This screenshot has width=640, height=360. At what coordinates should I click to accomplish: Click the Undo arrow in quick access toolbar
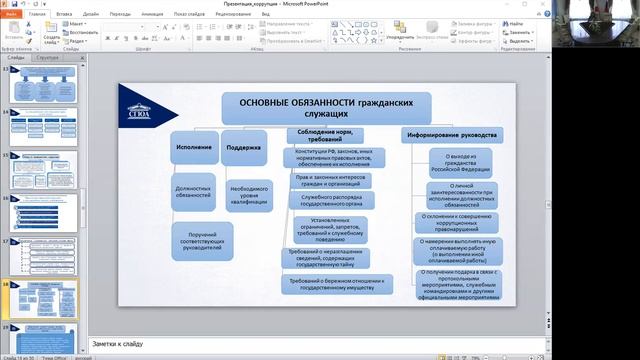coord(24,4)
